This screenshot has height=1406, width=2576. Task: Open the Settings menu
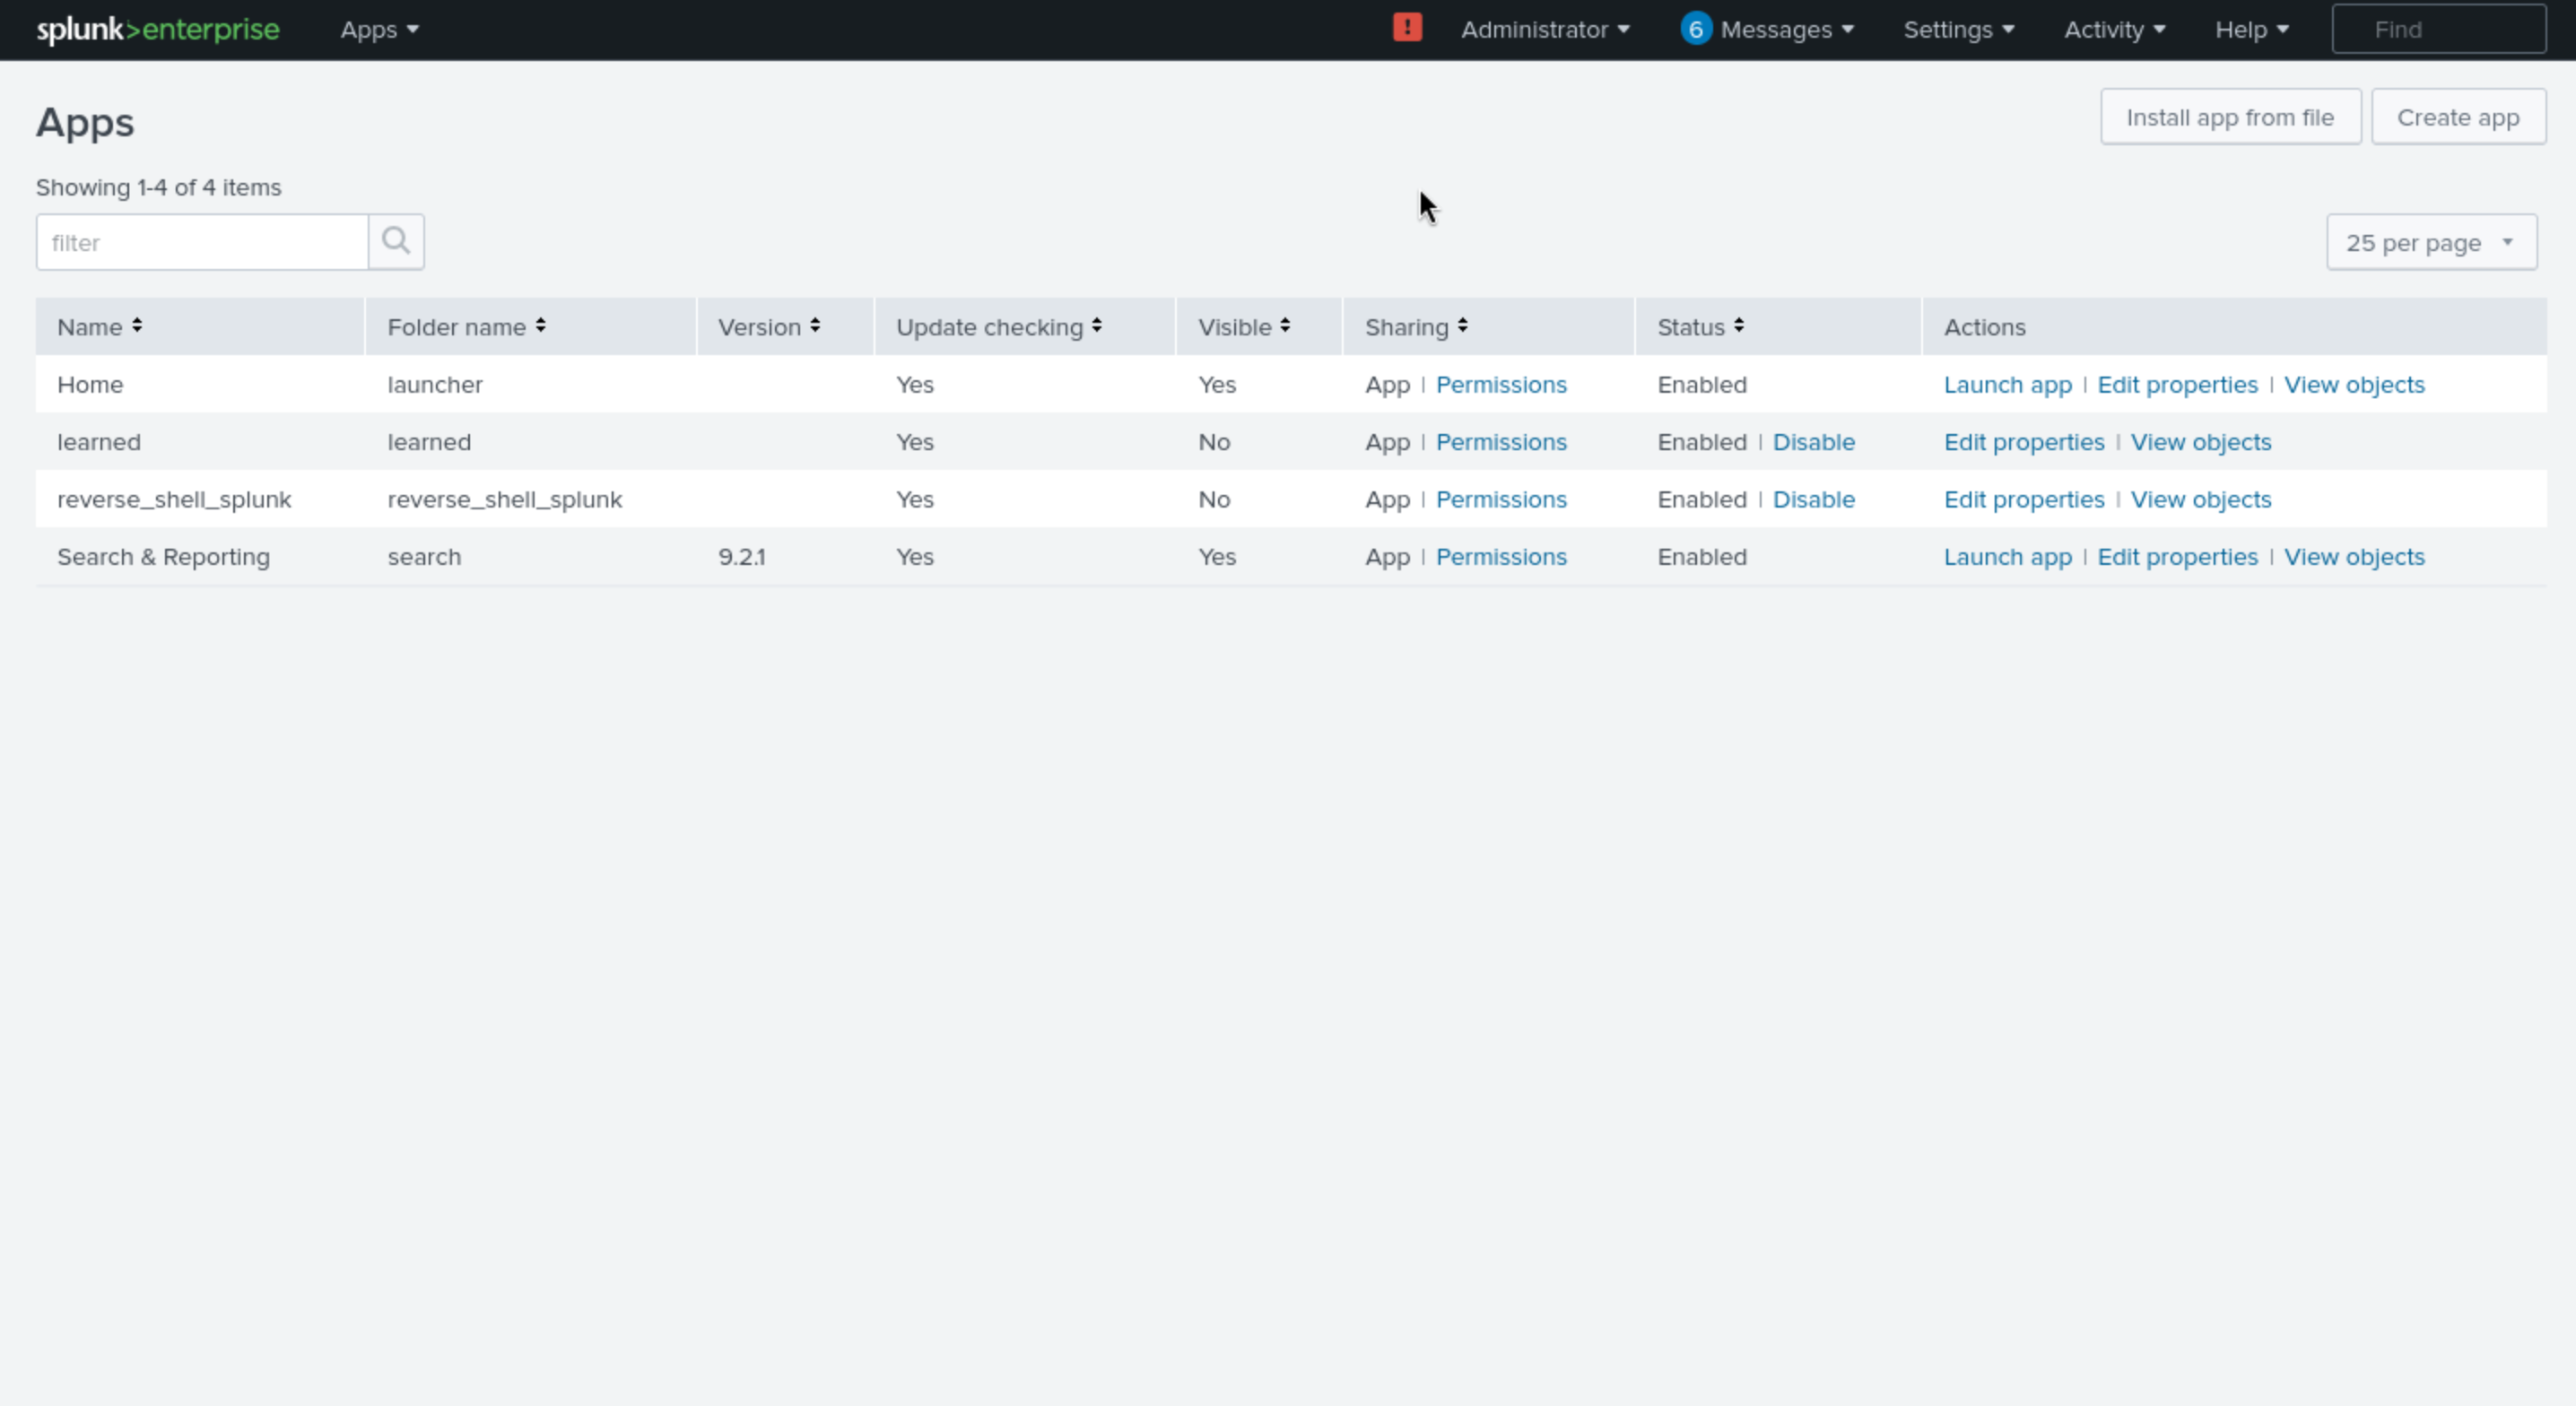tap(1958, 30)
